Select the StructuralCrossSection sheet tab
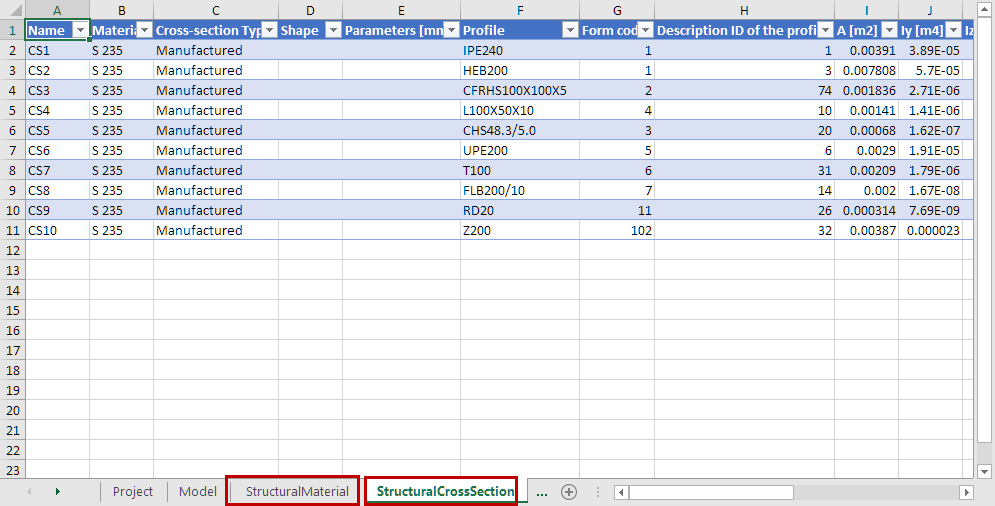 pos(445,491)
